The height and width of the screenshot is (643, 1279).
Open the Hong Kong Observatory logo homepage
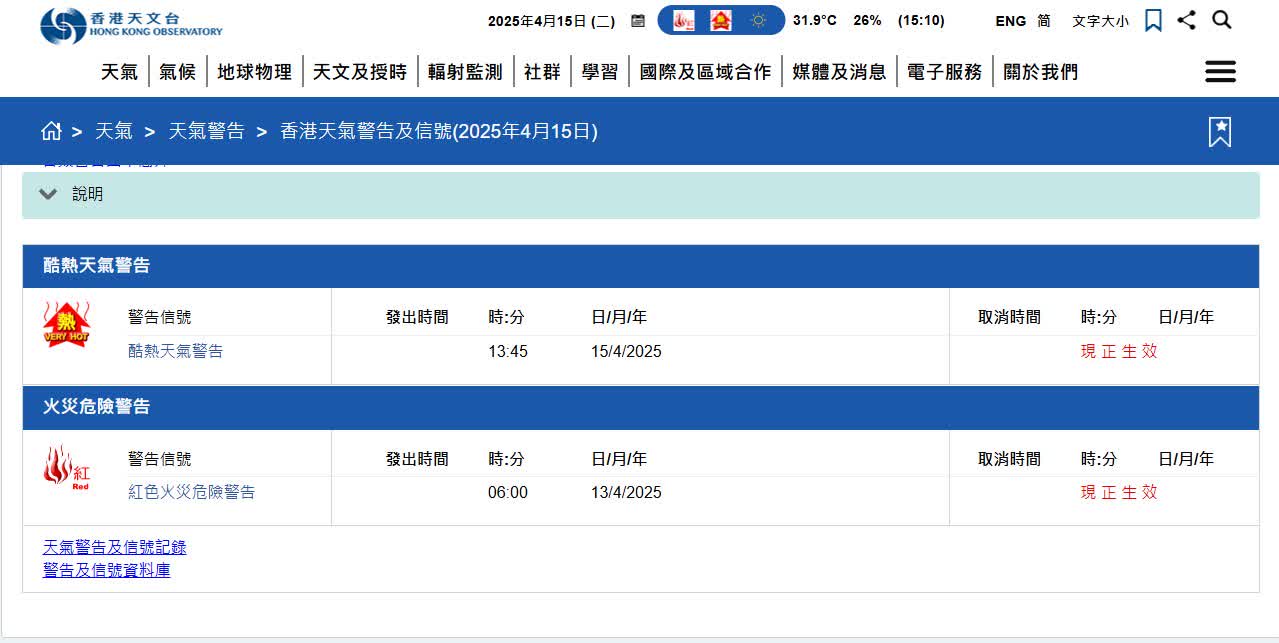pyautogui.click(x=131, y=25)
